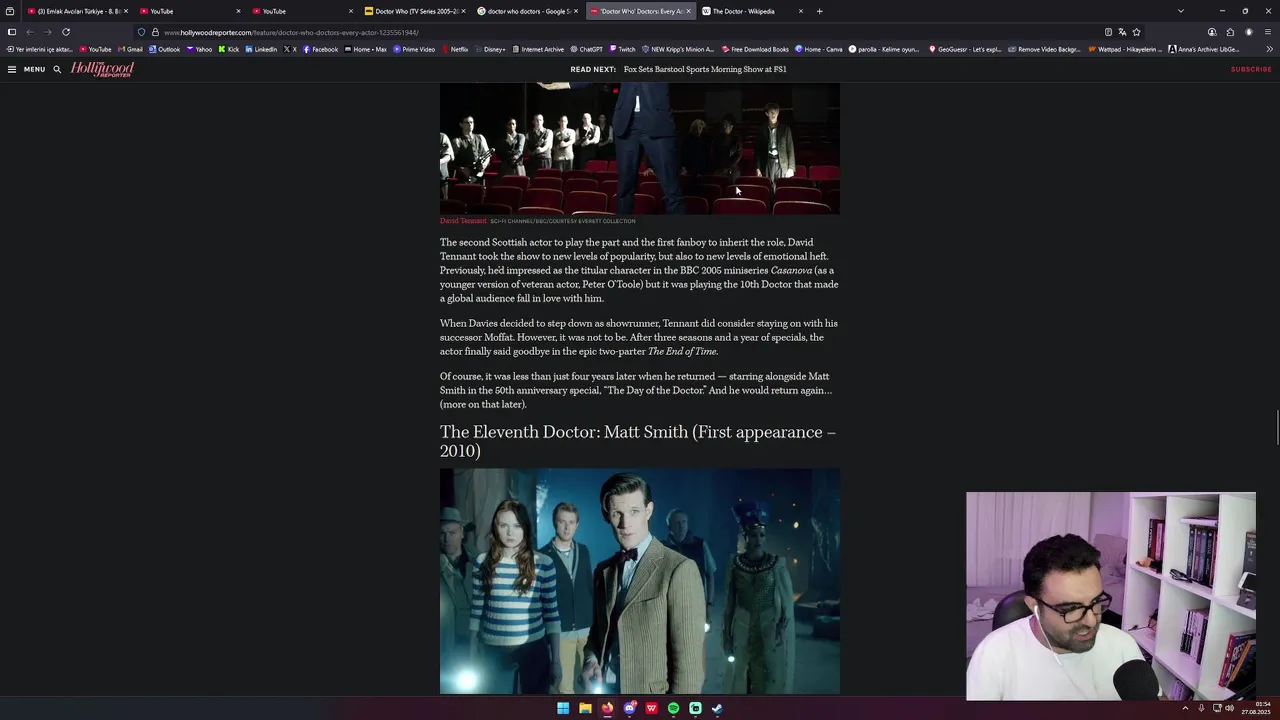The image size is (1280, 720).
Task: Click the page vertical scrollbar thumb
Action: tap(1276, 428)
